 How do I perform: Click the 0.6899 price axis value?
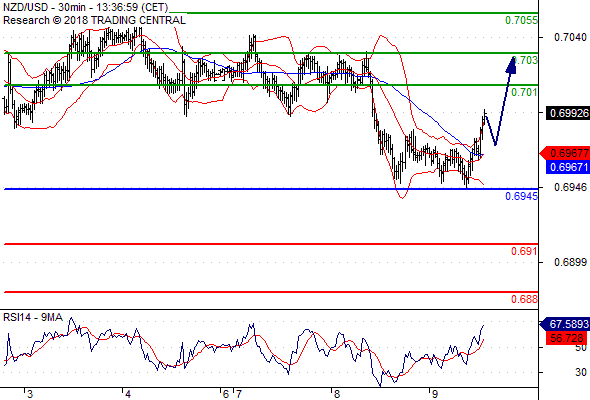[x=570, y=262]
